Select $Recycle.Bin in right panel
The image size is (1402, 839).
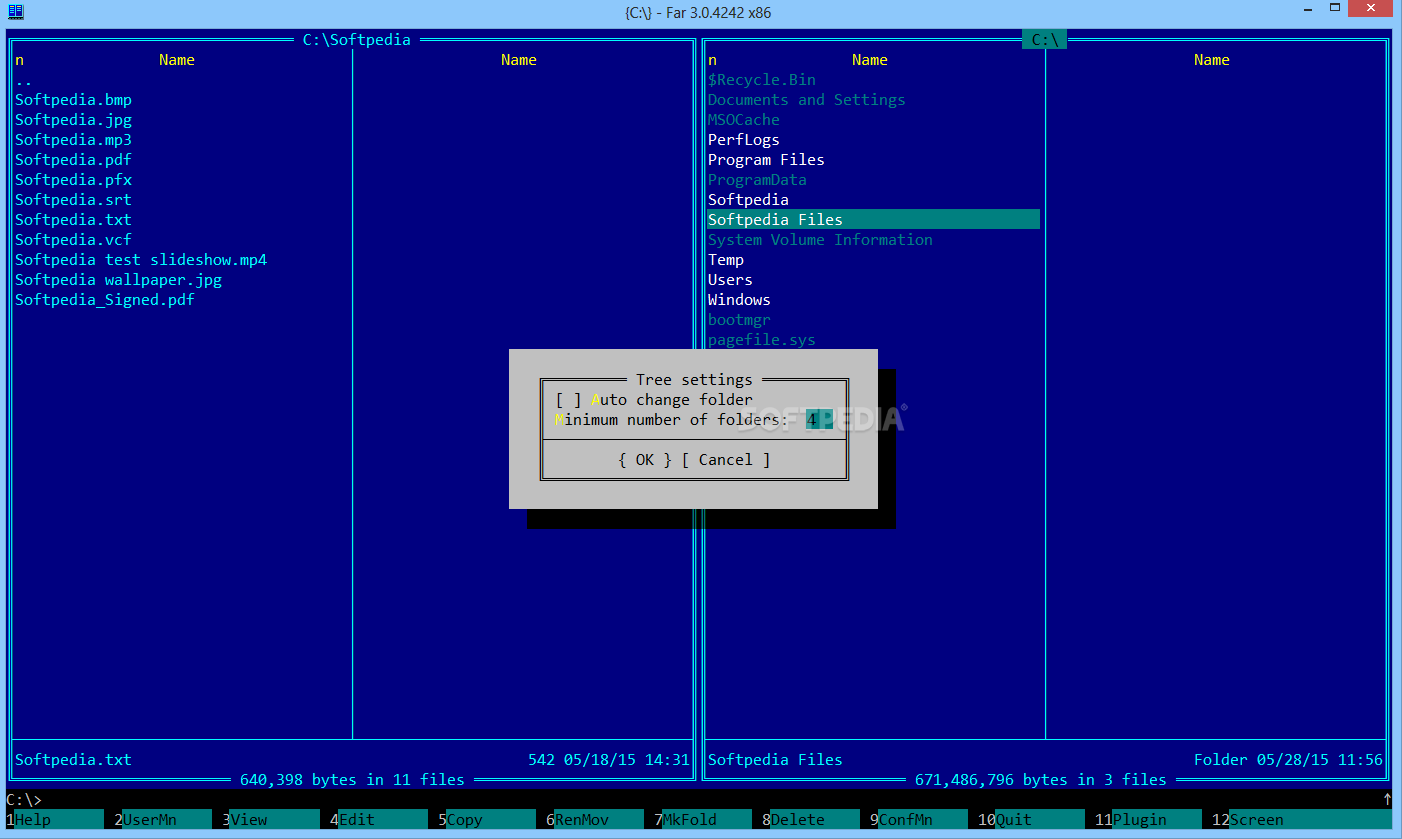[762, 80]
